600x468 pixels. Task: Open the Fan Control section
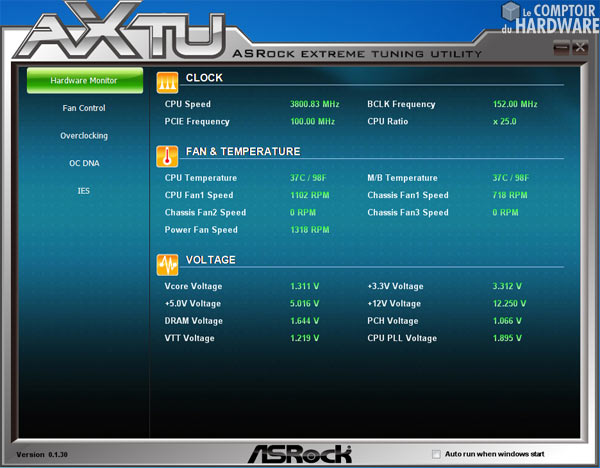point(84,108)
